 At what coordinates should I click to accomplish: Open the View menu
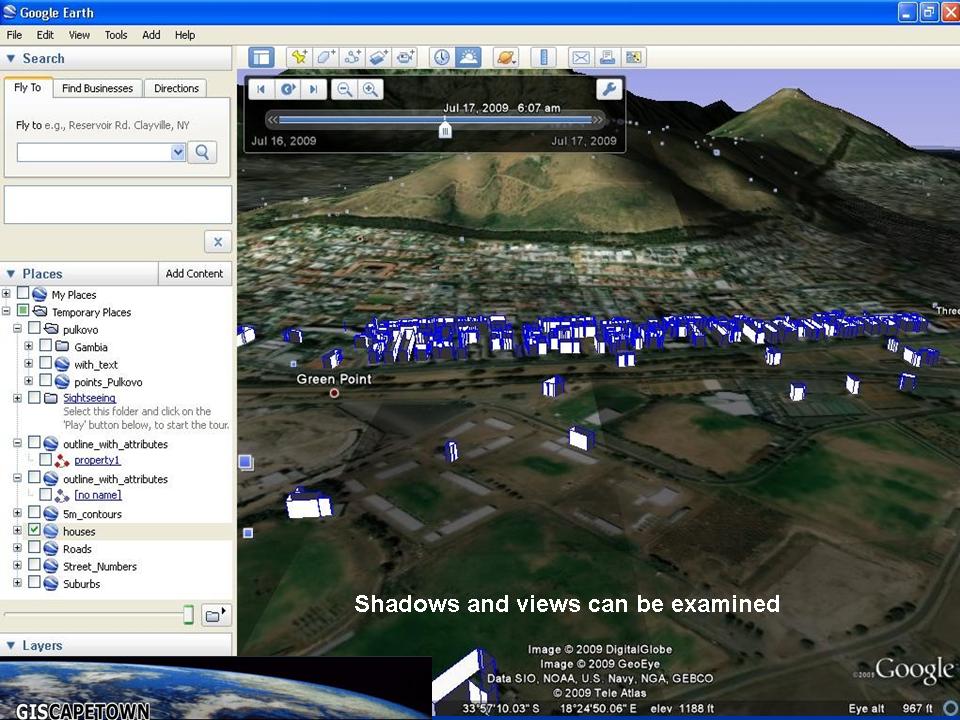point(79,35)
